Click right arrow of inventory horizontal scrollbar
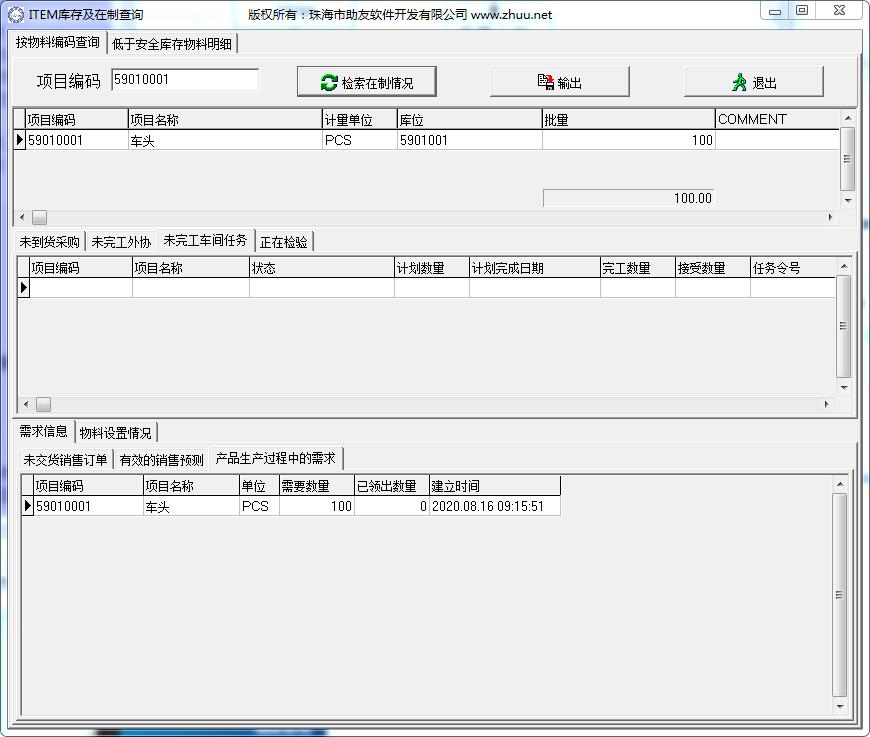 831,218
